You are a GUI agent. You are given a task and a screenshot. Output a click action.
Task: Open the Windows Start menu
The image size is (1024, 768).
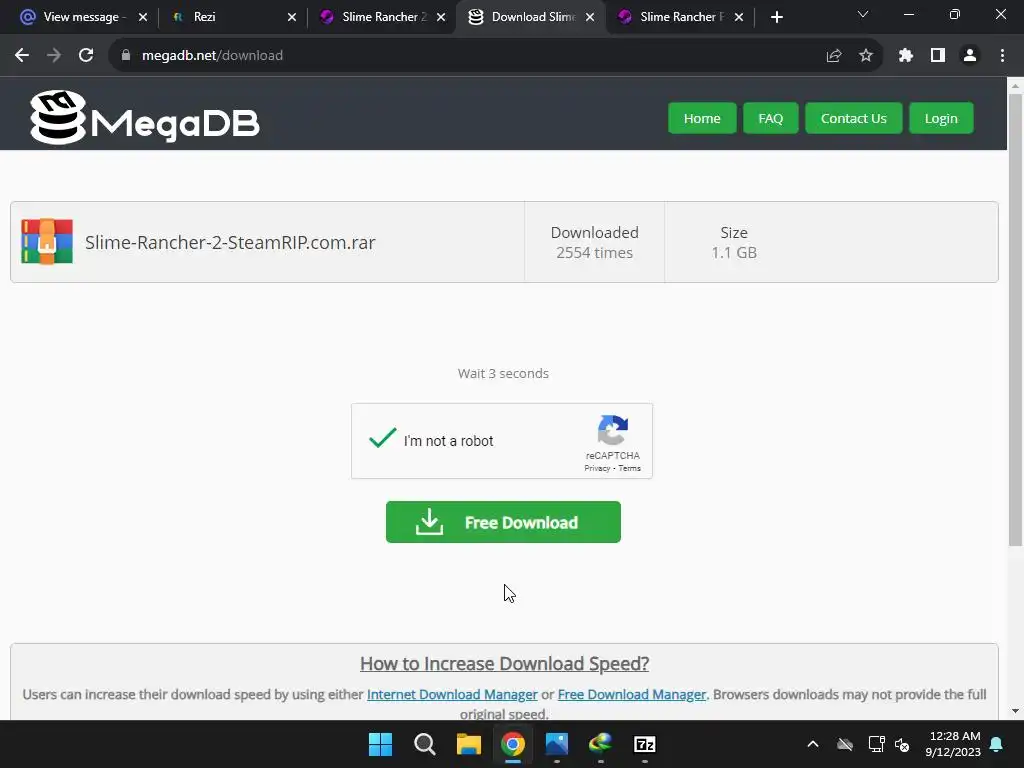tap(380, 744)
